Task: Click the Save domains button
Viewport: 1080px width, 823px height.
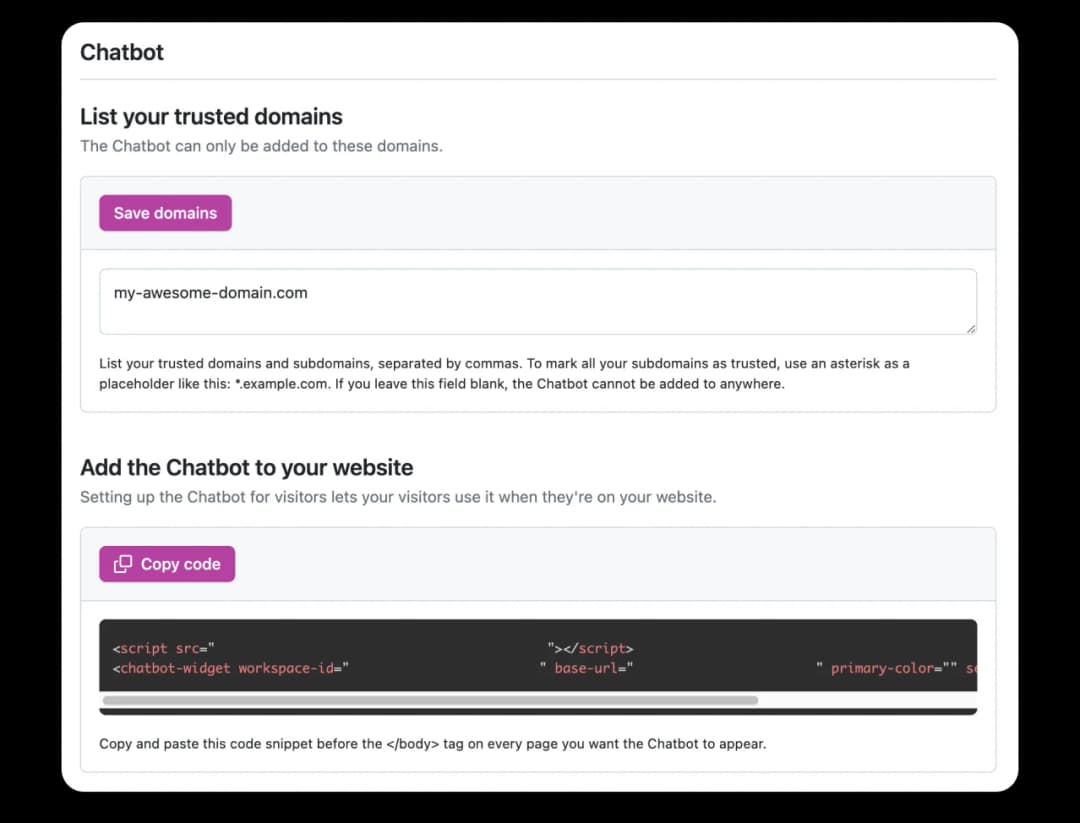Action: click(x=165, y=213)
